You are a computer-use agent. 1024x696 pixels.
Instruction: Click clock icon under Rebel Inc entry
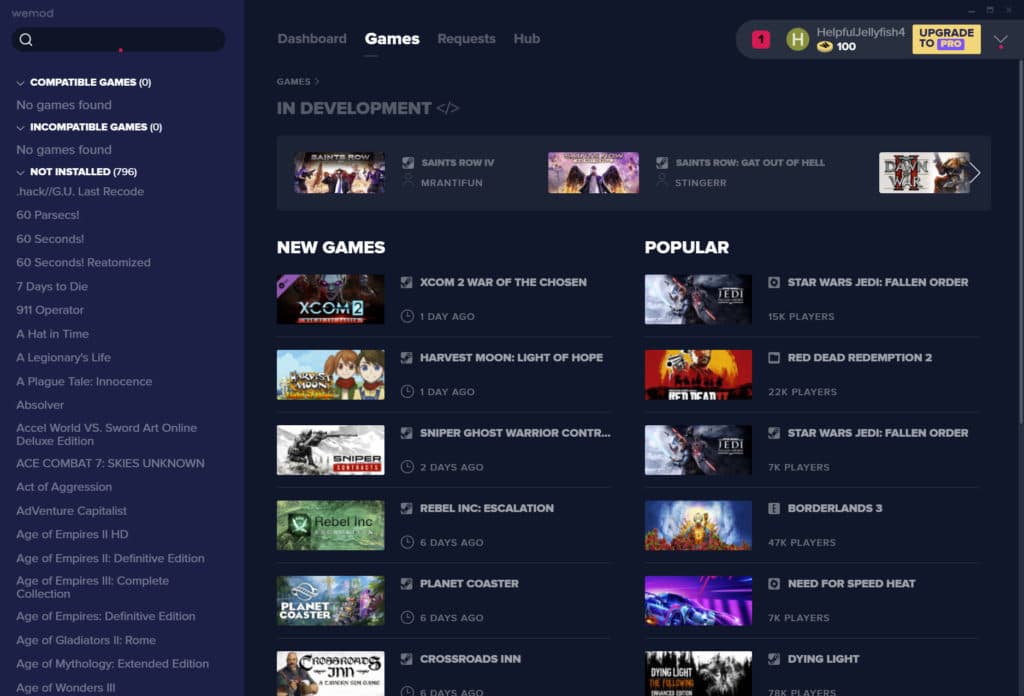click(407, 542)
